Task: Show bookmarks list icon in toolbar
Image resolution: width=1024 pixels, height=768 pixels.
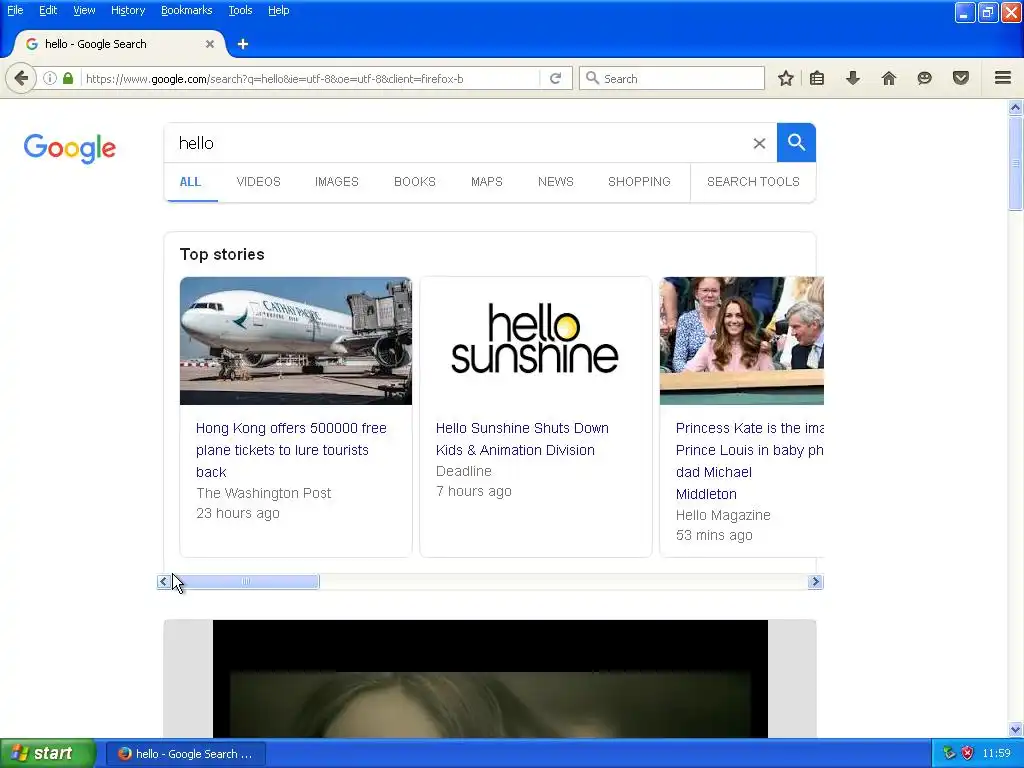Action: point(817,78)
